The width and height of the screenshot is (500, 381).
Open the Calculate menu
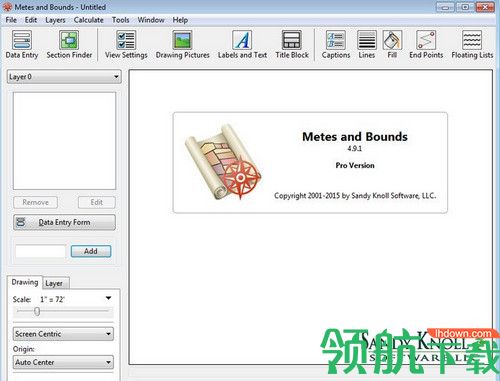click(89, 20)
